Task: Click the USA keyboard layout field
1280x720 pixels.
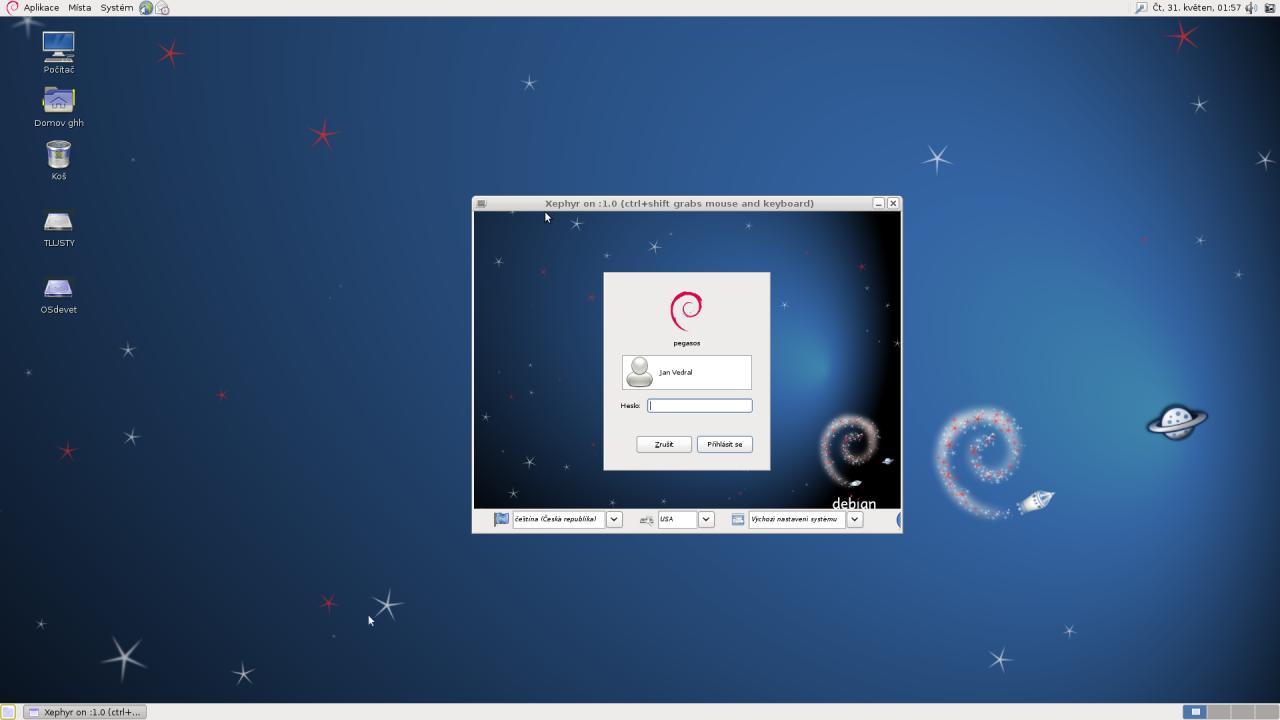Action: (677, 520)
